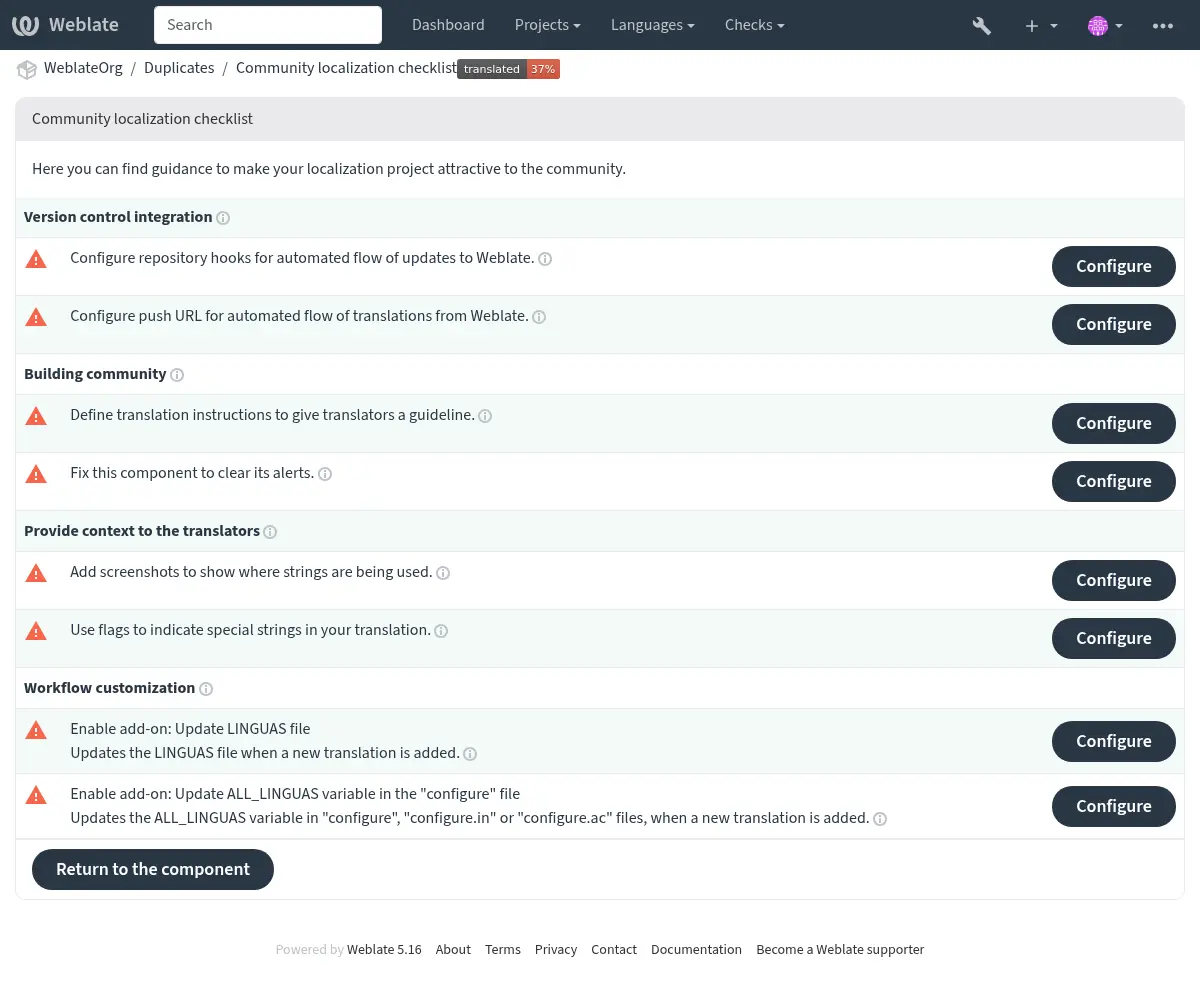Open the user avatar profile menu
This screenshot has height=1008, width=1200.
tap(1105, 25)
